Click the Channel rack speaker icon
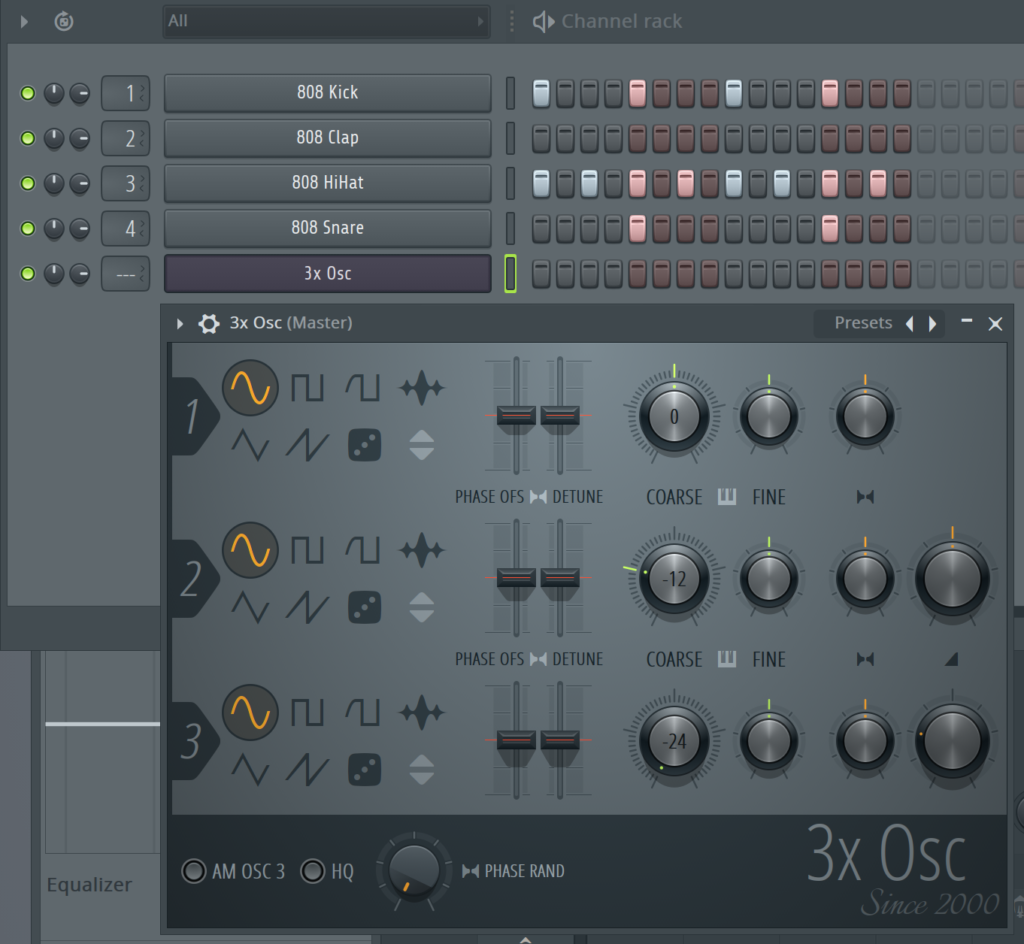This screenshot has height=944, width=1024. click(x=543, y=21)
